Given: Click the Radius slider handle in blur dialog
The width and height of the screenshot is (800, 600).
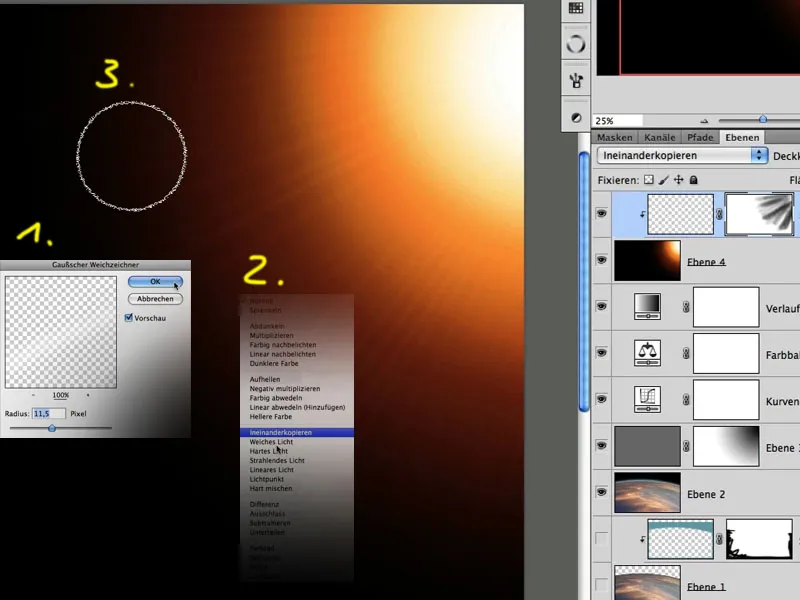Looking at the screenshot, I should (52, 429).
